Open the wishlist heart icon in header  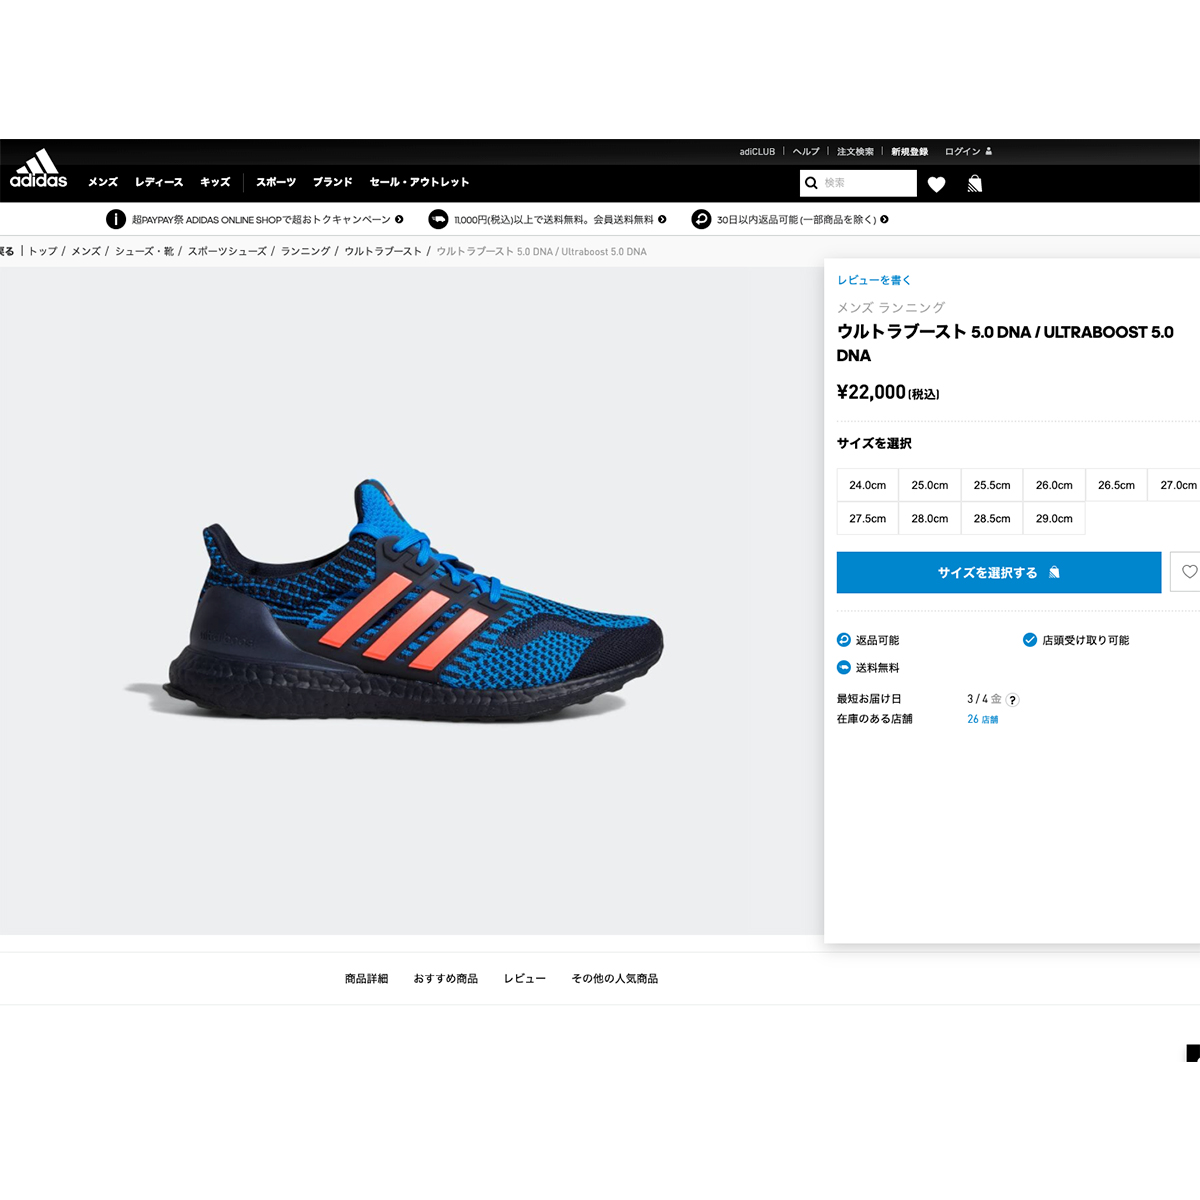point(936,184)
